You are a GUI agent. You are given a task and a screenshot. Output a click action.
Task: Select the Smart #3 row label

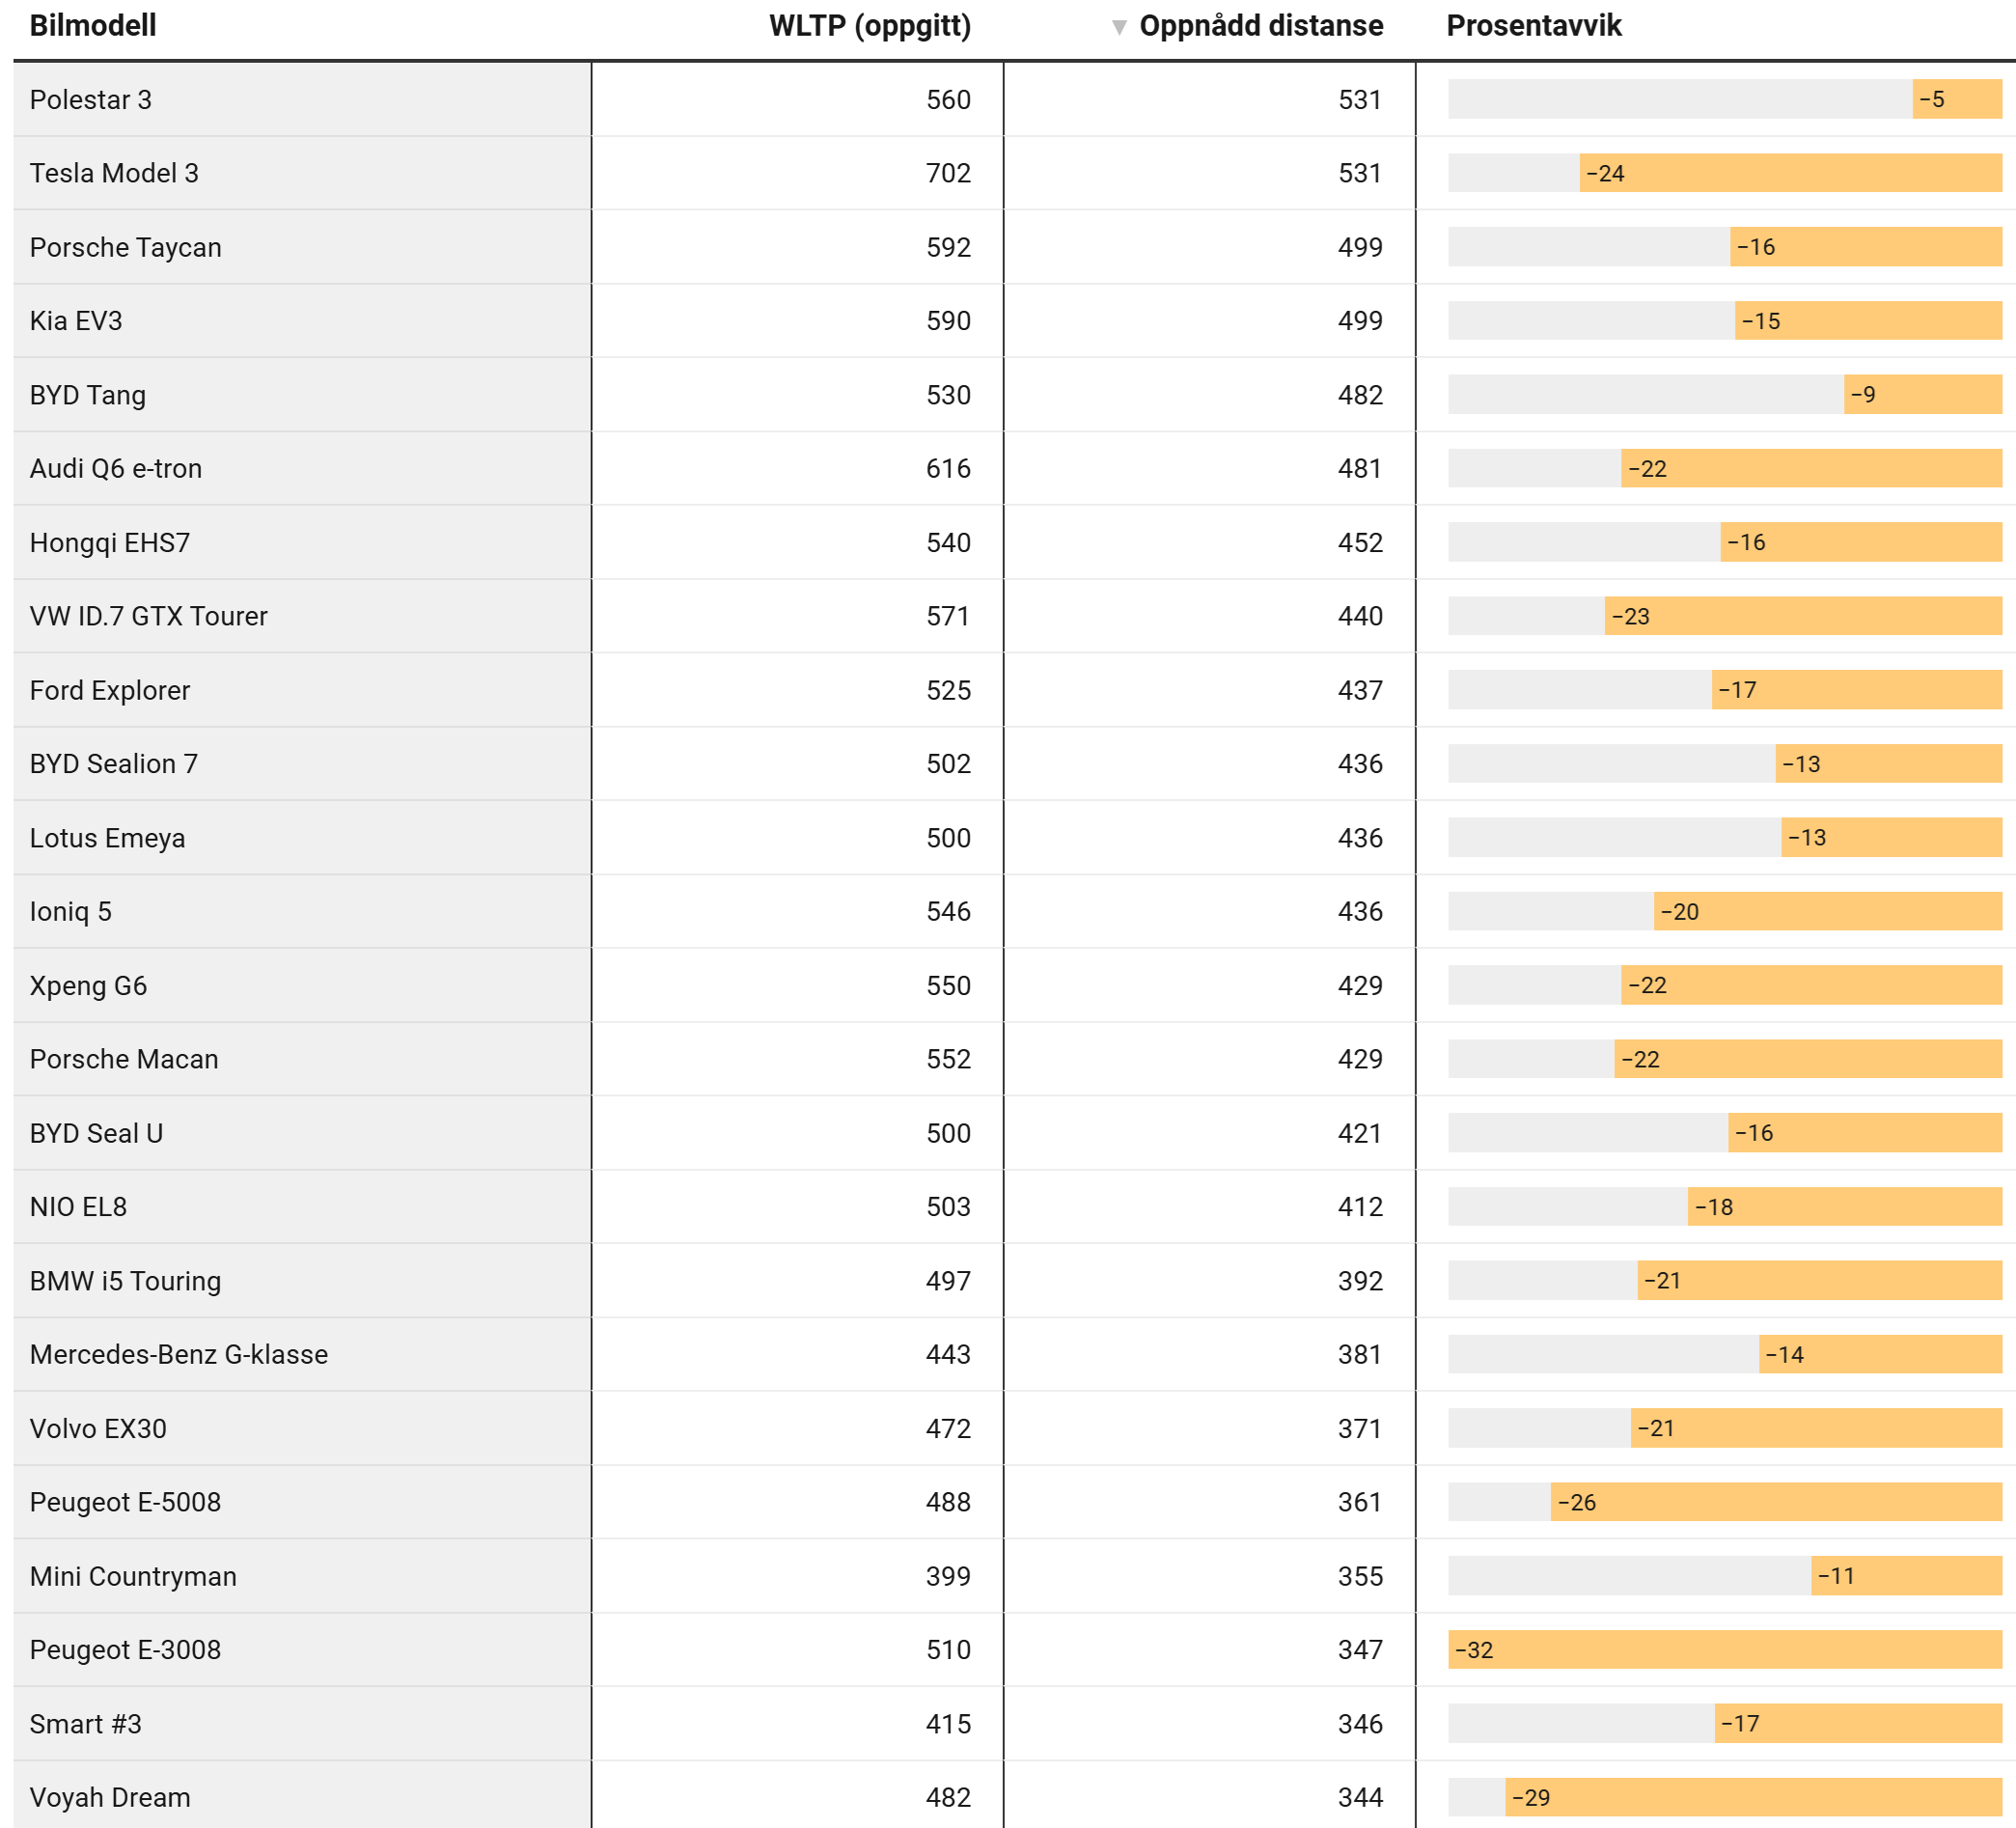click(x=86, y=1724)
